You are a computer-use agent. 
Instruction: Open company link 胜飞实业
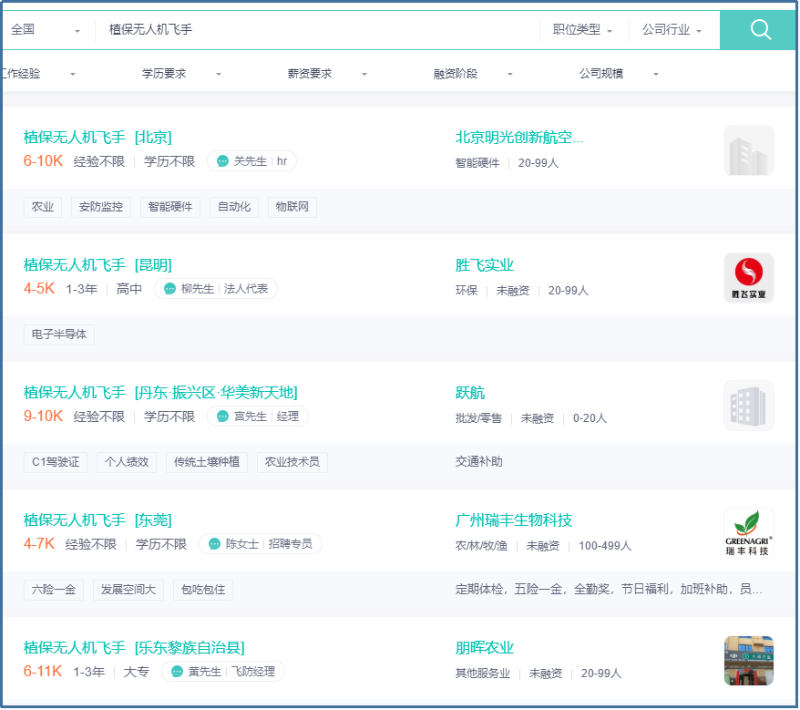[x=484, y=265]
